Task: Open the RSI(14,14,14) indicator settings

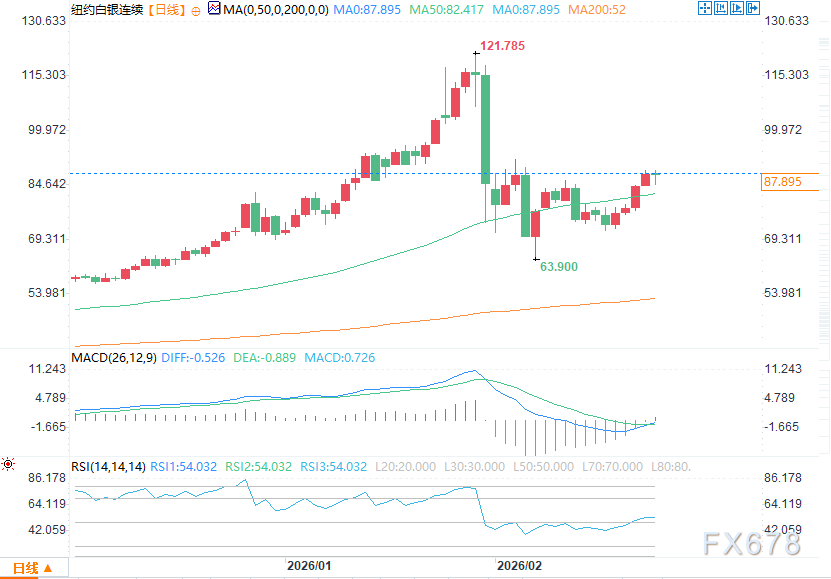Action: (108, 466)
